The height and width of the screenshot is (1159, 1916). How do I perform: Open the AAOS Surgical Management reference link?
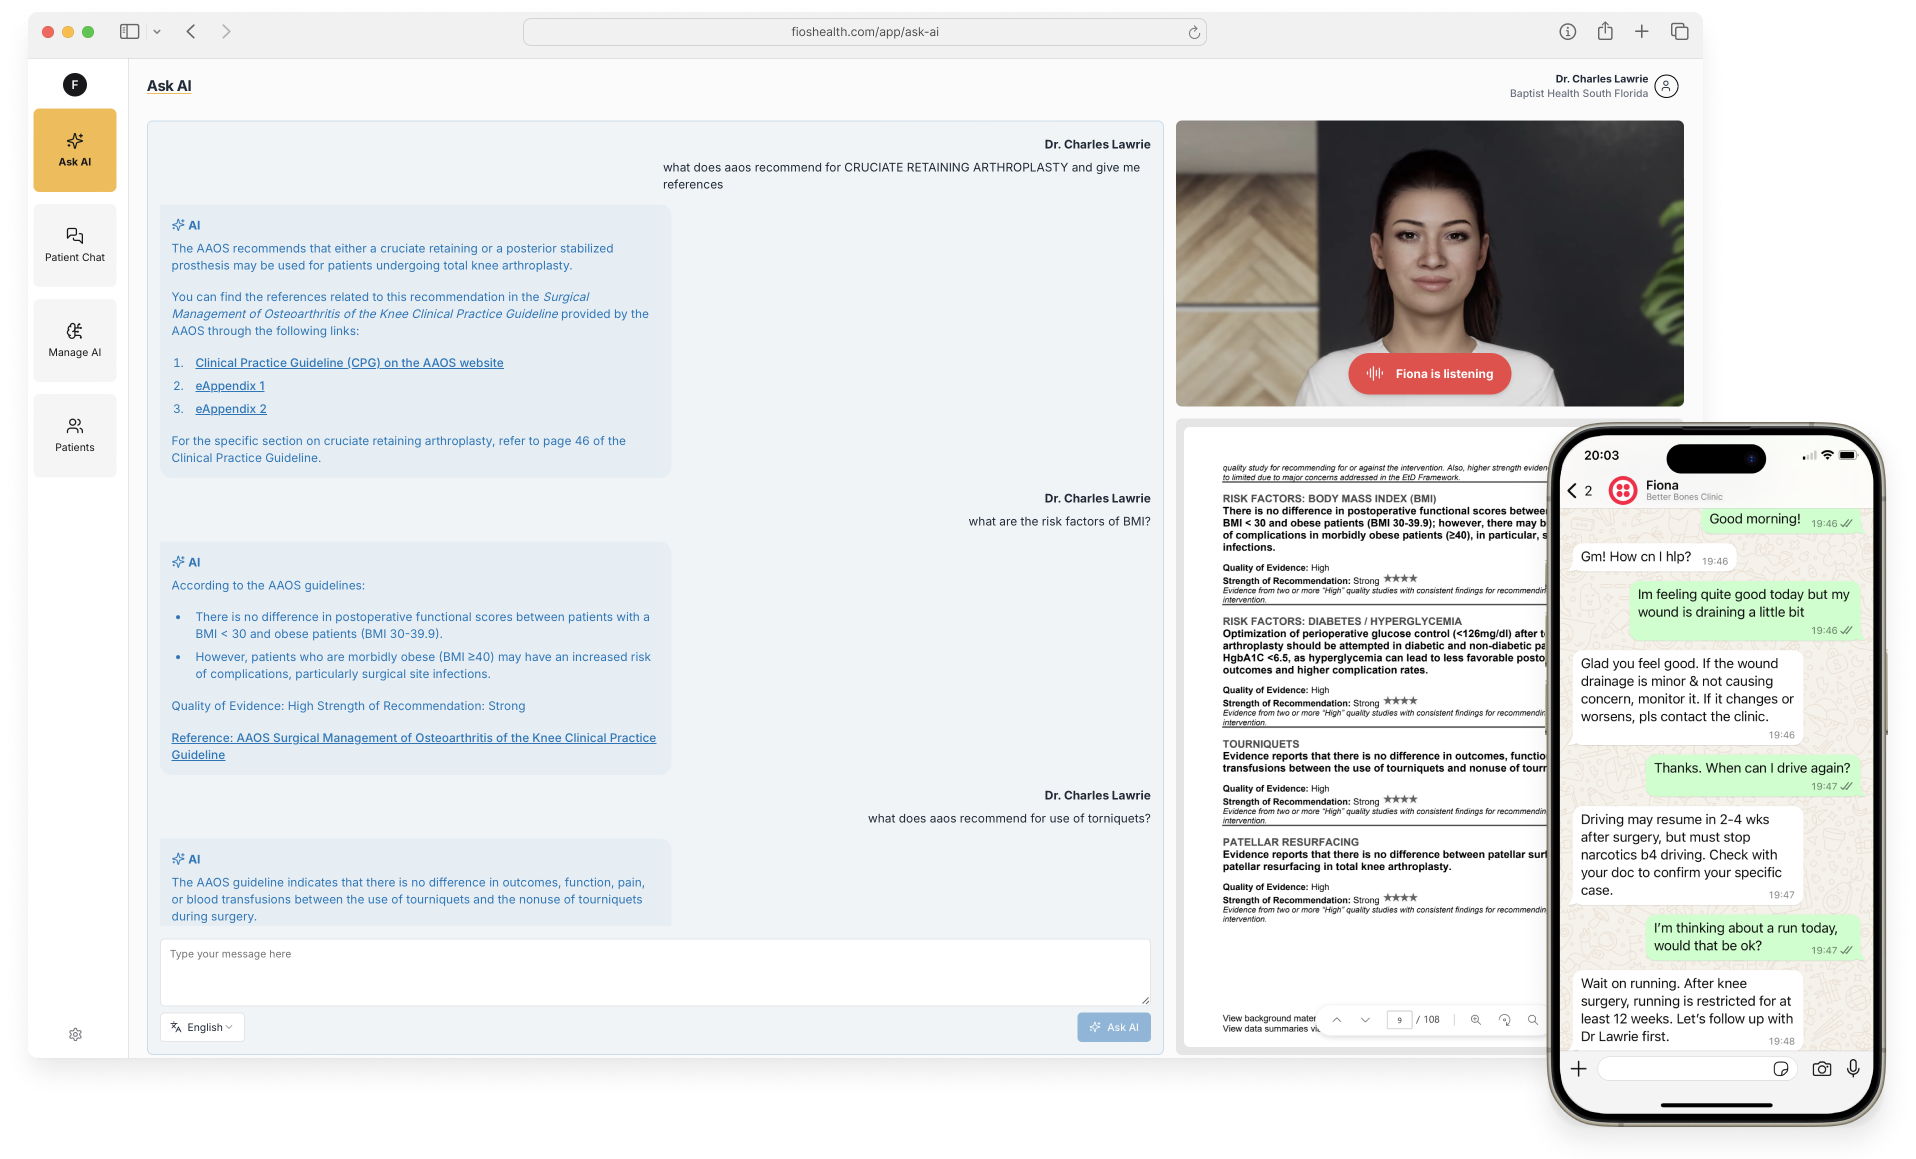click(413, 746)
